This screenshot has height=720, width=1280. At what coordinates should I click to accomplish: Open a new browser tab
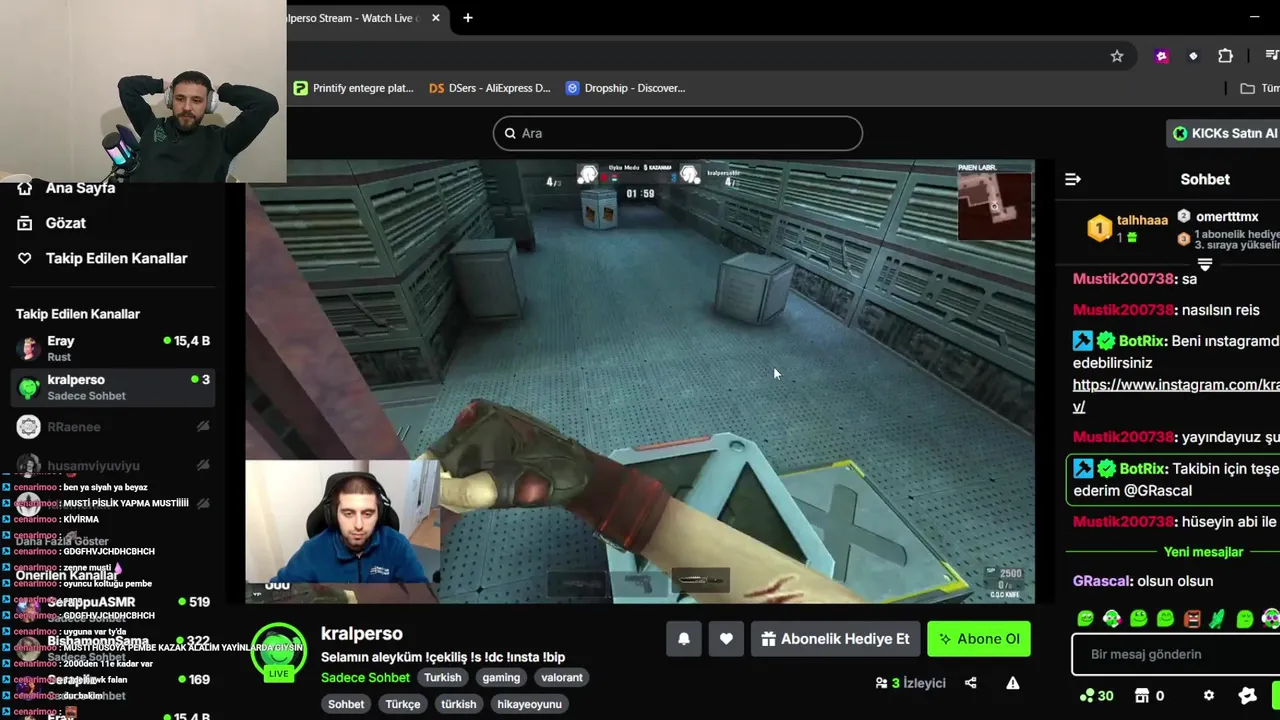click(x=467, y=18)
